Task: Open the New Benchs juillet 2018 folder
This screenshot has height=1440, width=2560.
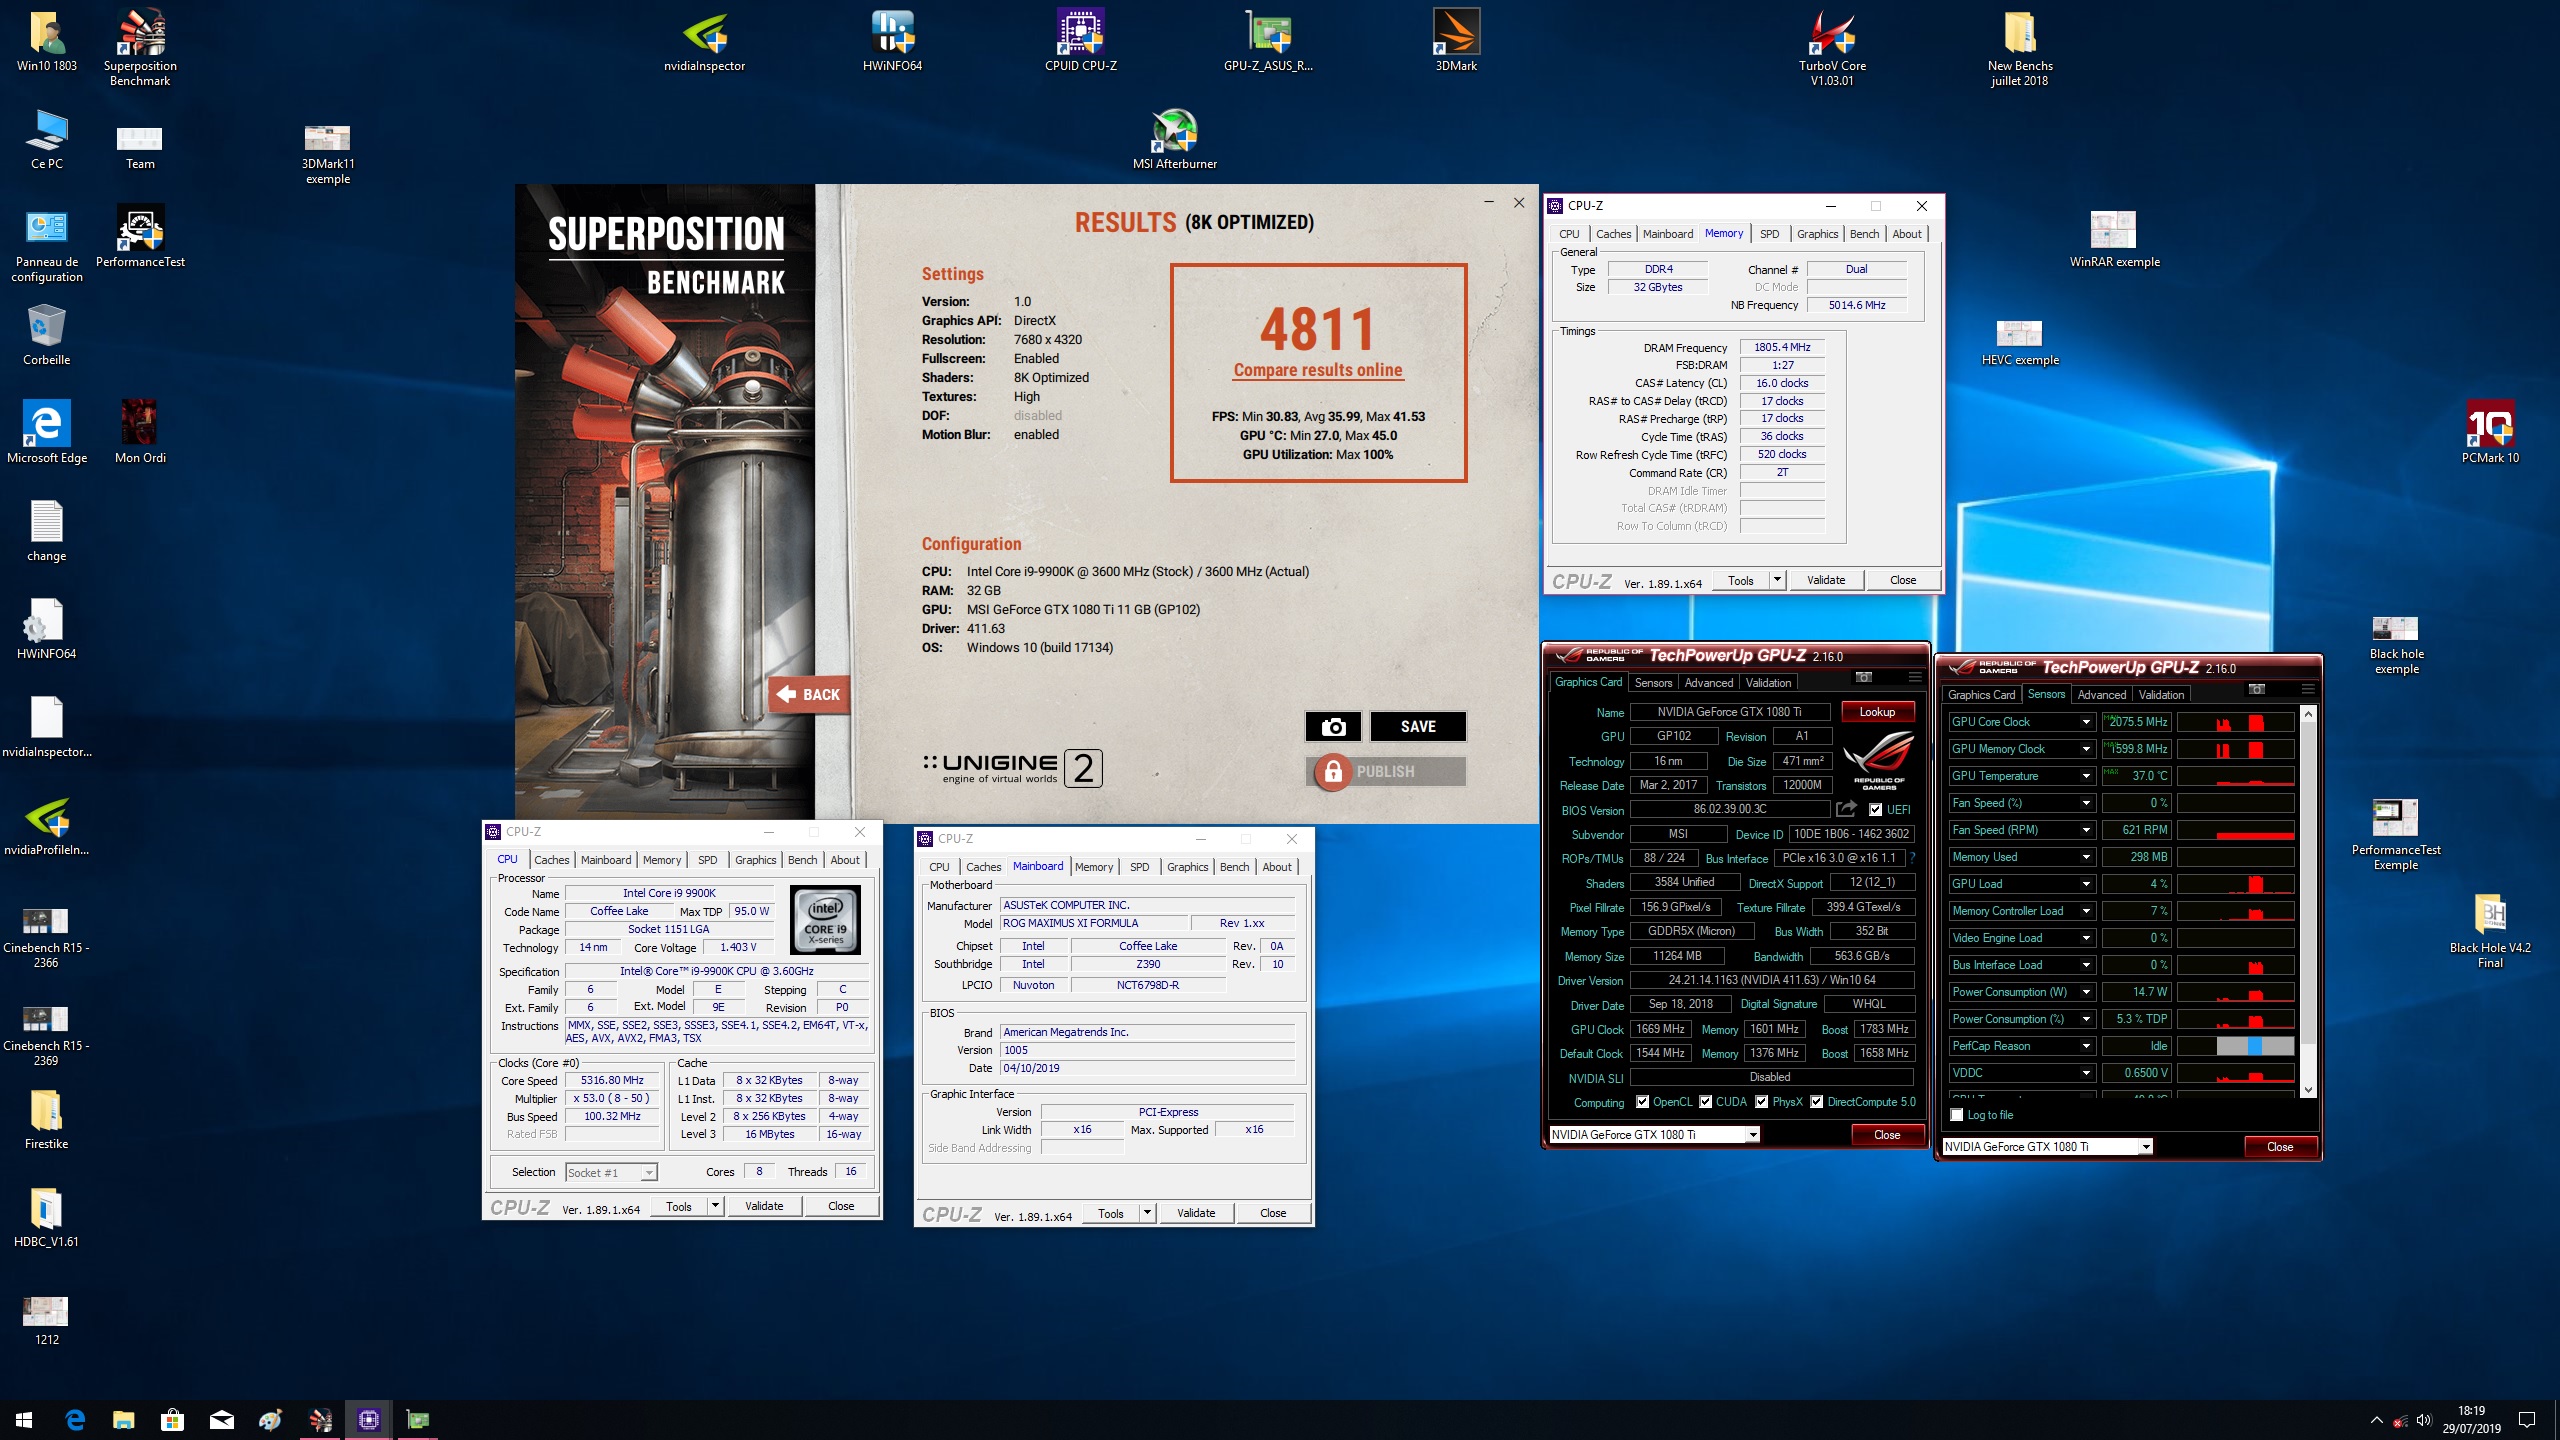Action: coord(2019,47)
